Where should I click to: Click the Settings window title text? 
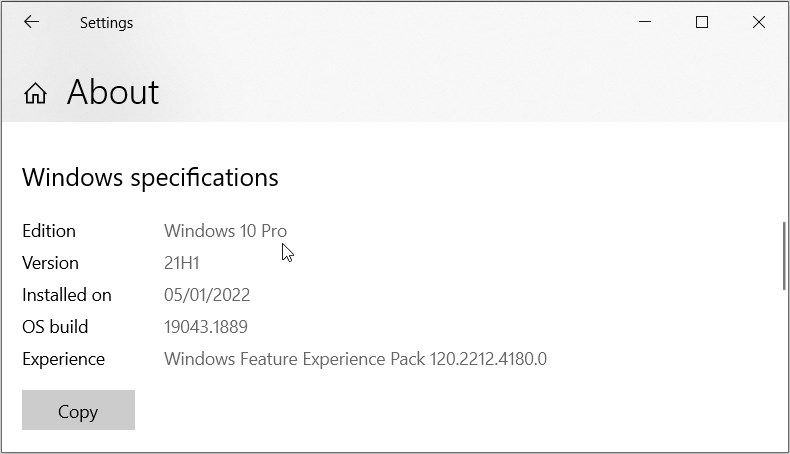(x=106, y=23)
